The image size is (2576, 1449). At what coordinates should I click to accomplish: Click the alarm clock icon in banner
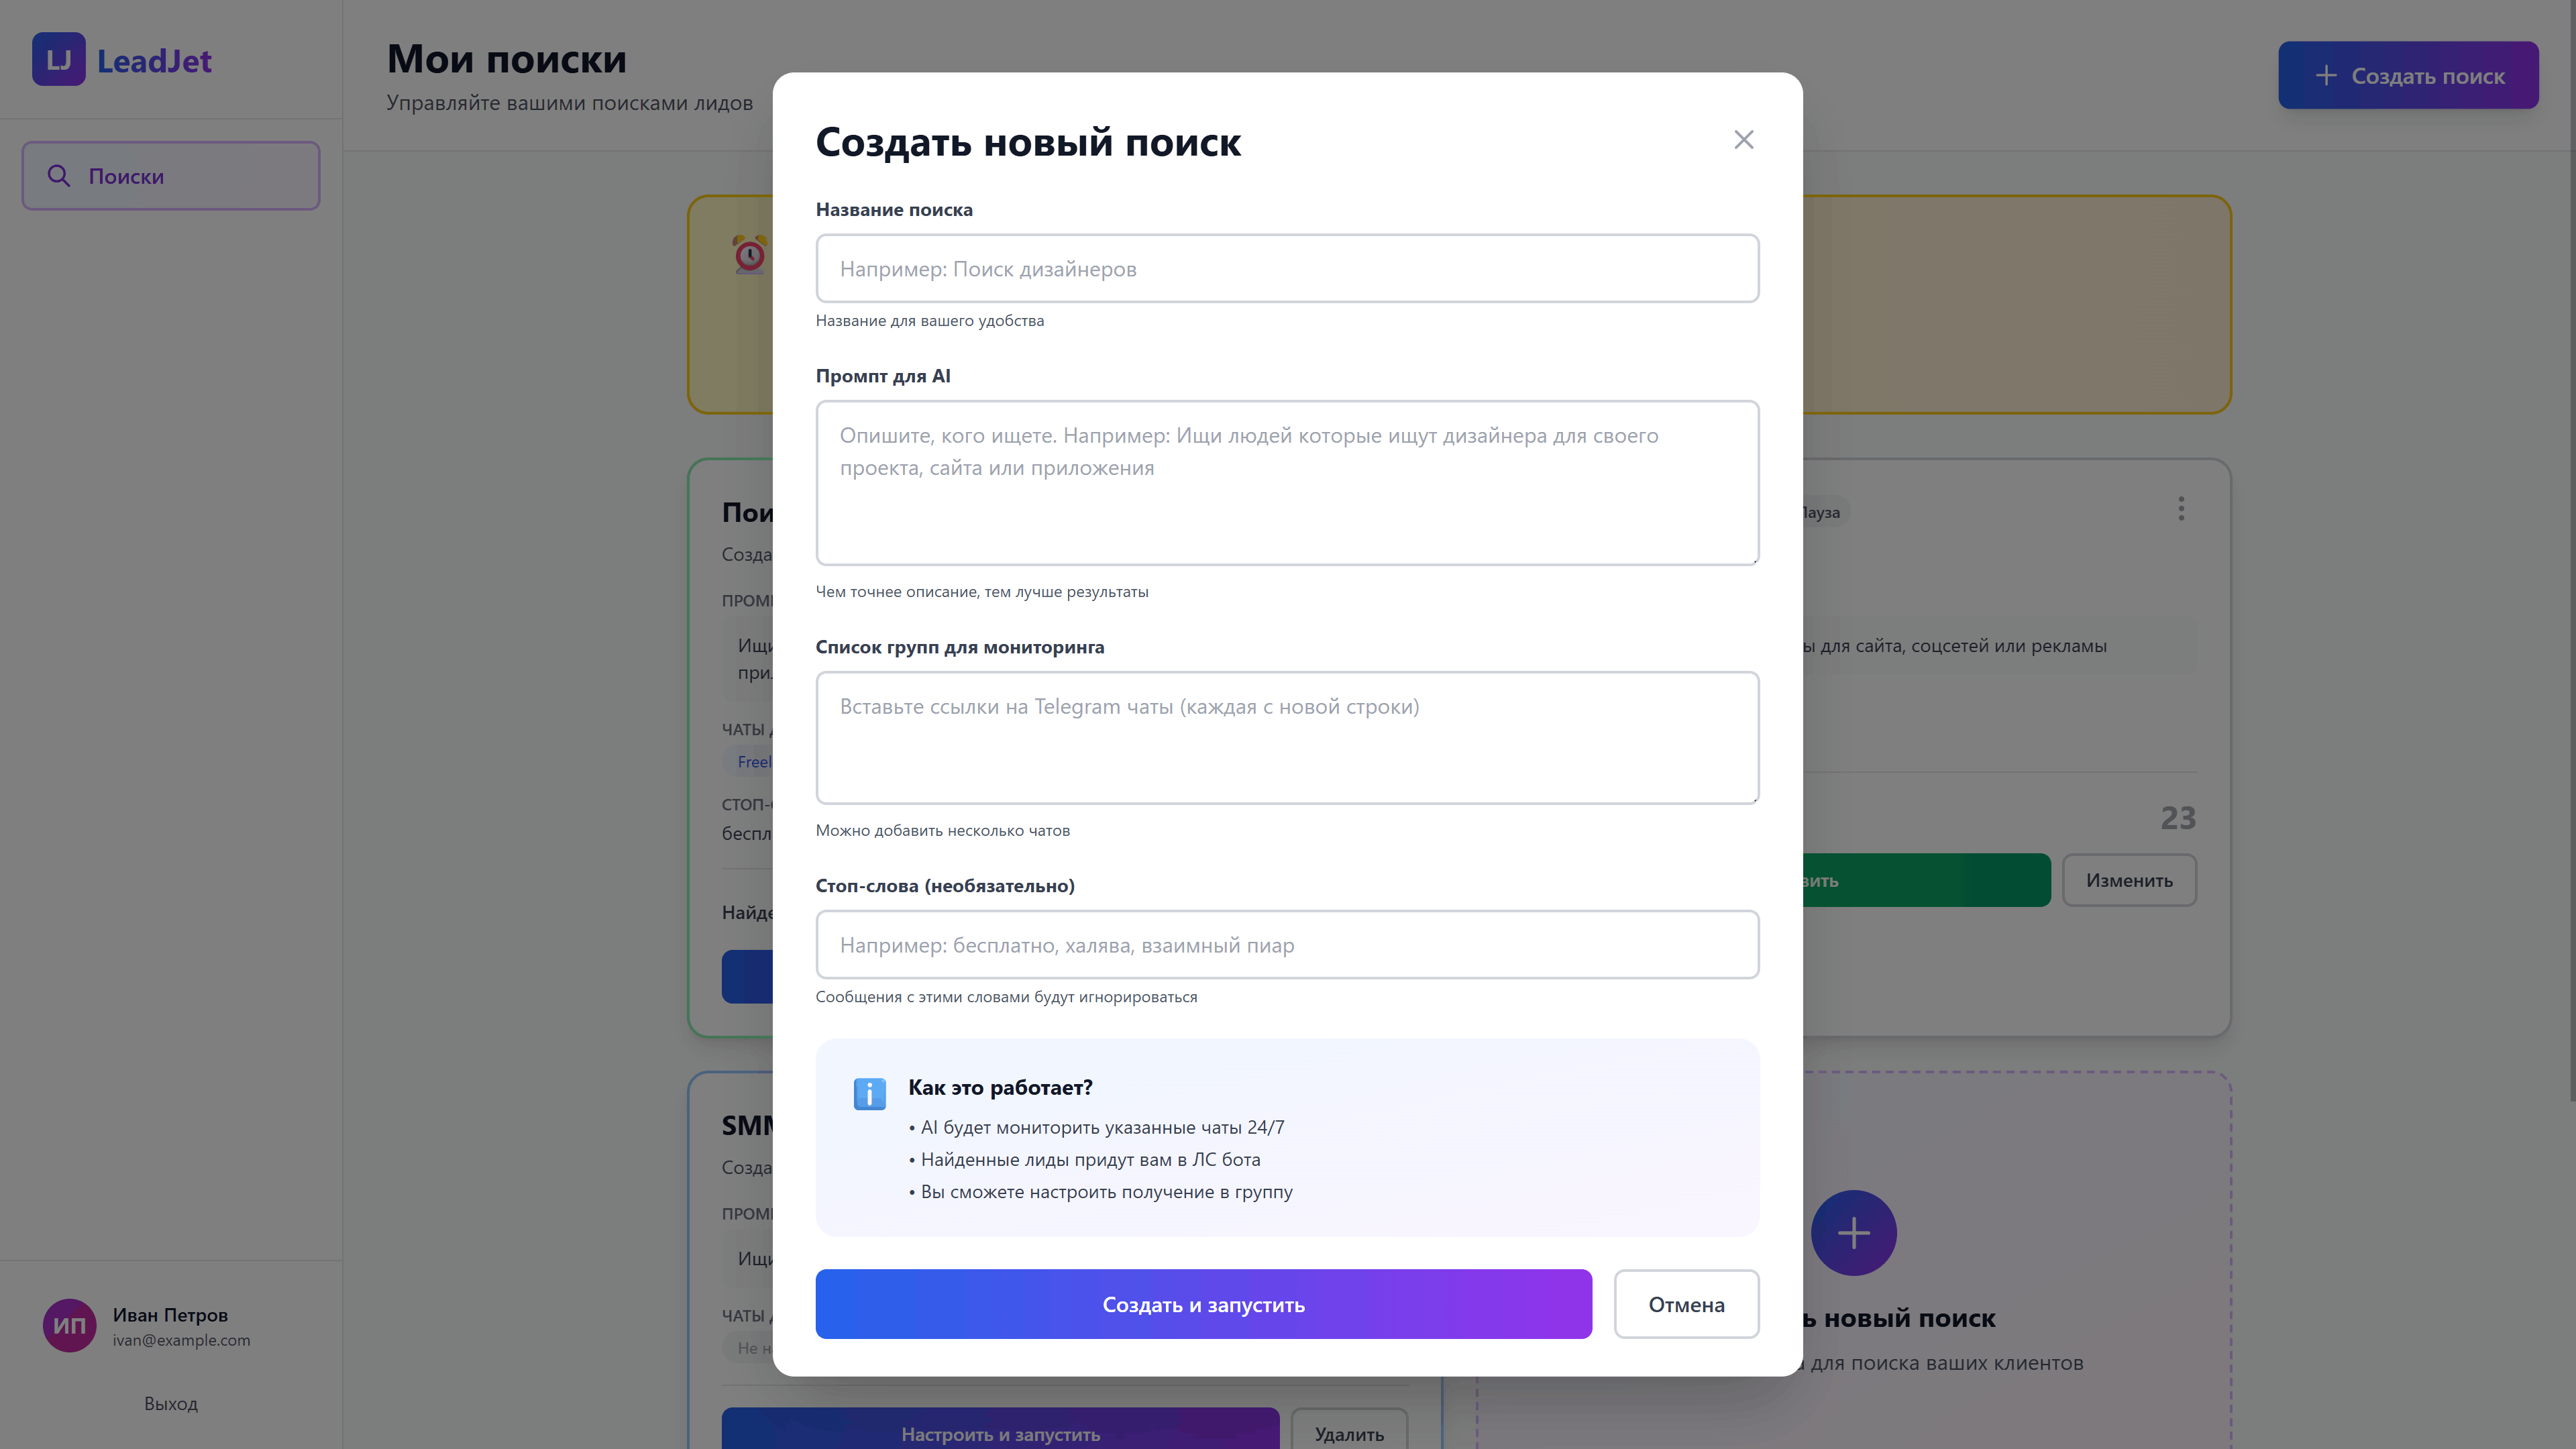pos(749,254)
